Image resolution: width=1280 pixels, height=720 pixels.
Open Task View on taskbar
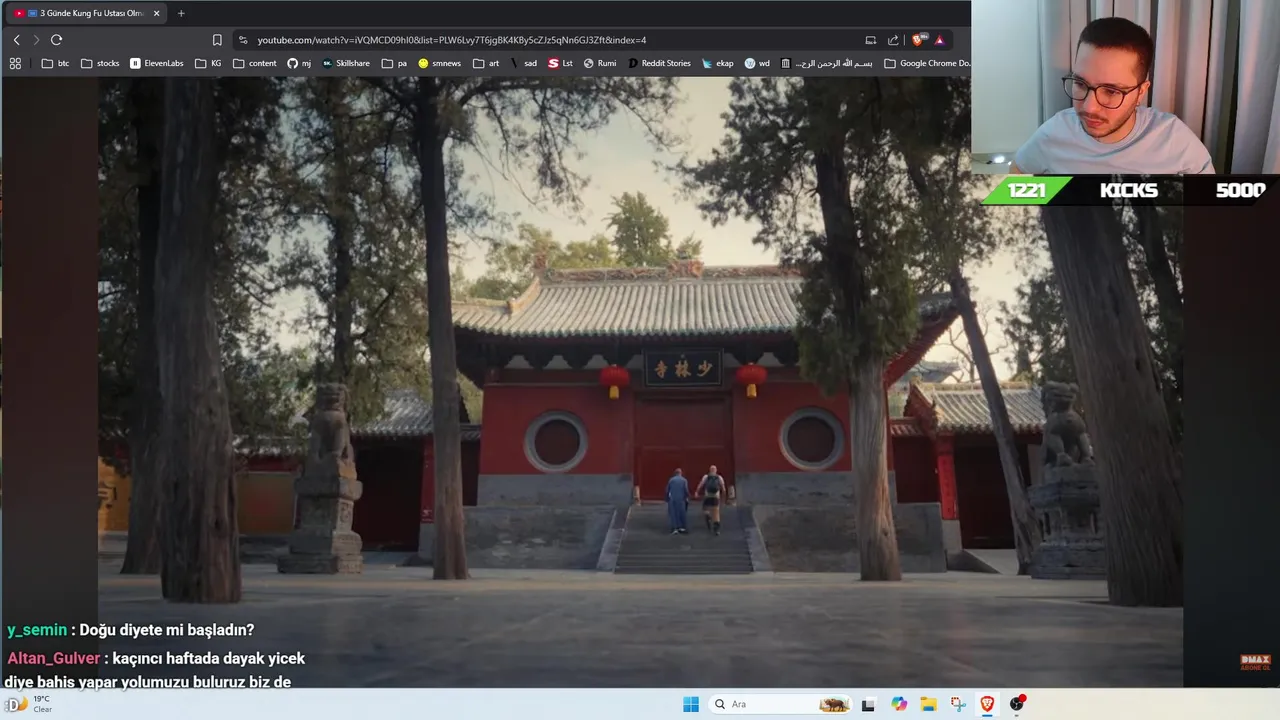[868, 704]
